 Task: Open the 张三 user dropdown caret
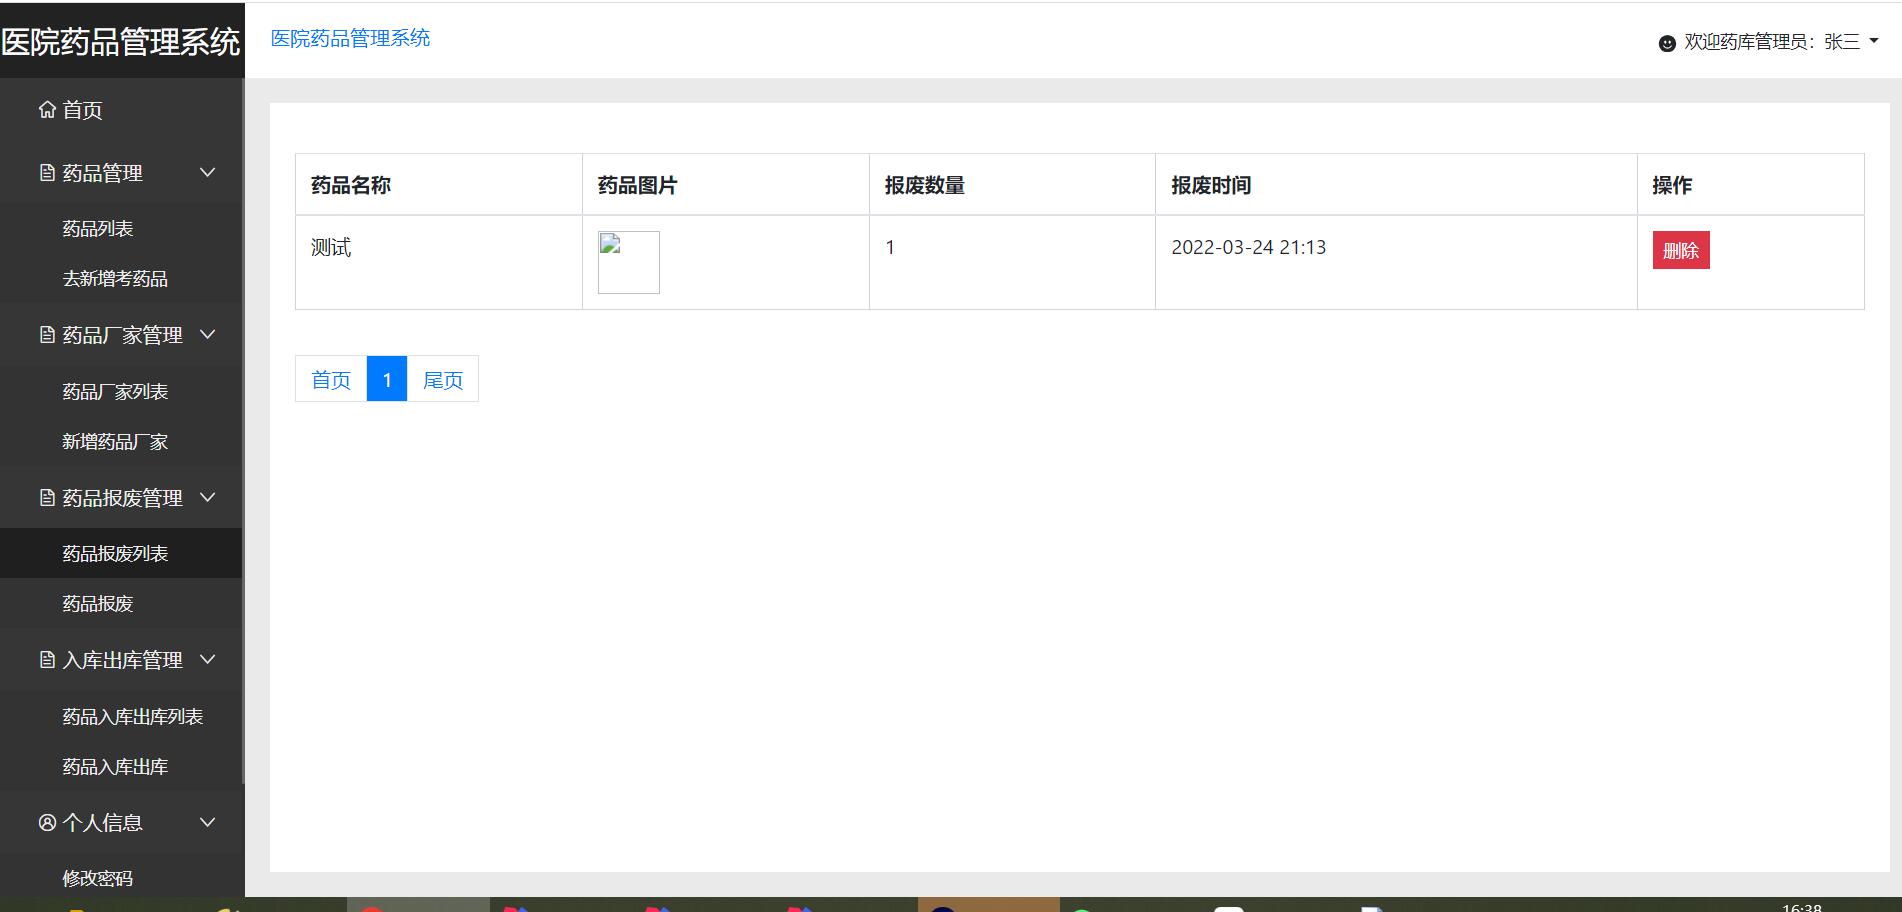[x=1874, y=42]
